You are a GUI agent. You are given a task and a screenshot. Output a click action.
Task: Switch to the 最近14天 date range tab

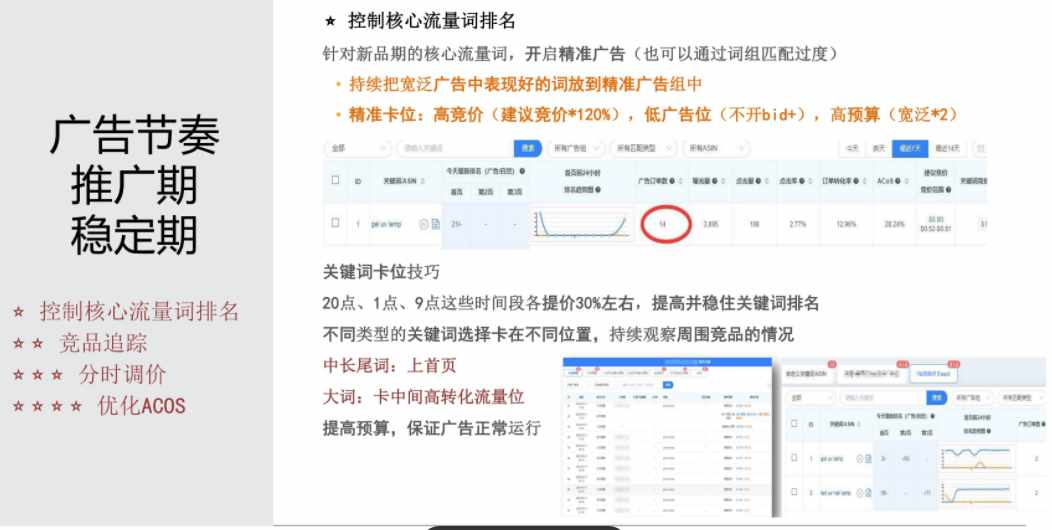[947, 148]
